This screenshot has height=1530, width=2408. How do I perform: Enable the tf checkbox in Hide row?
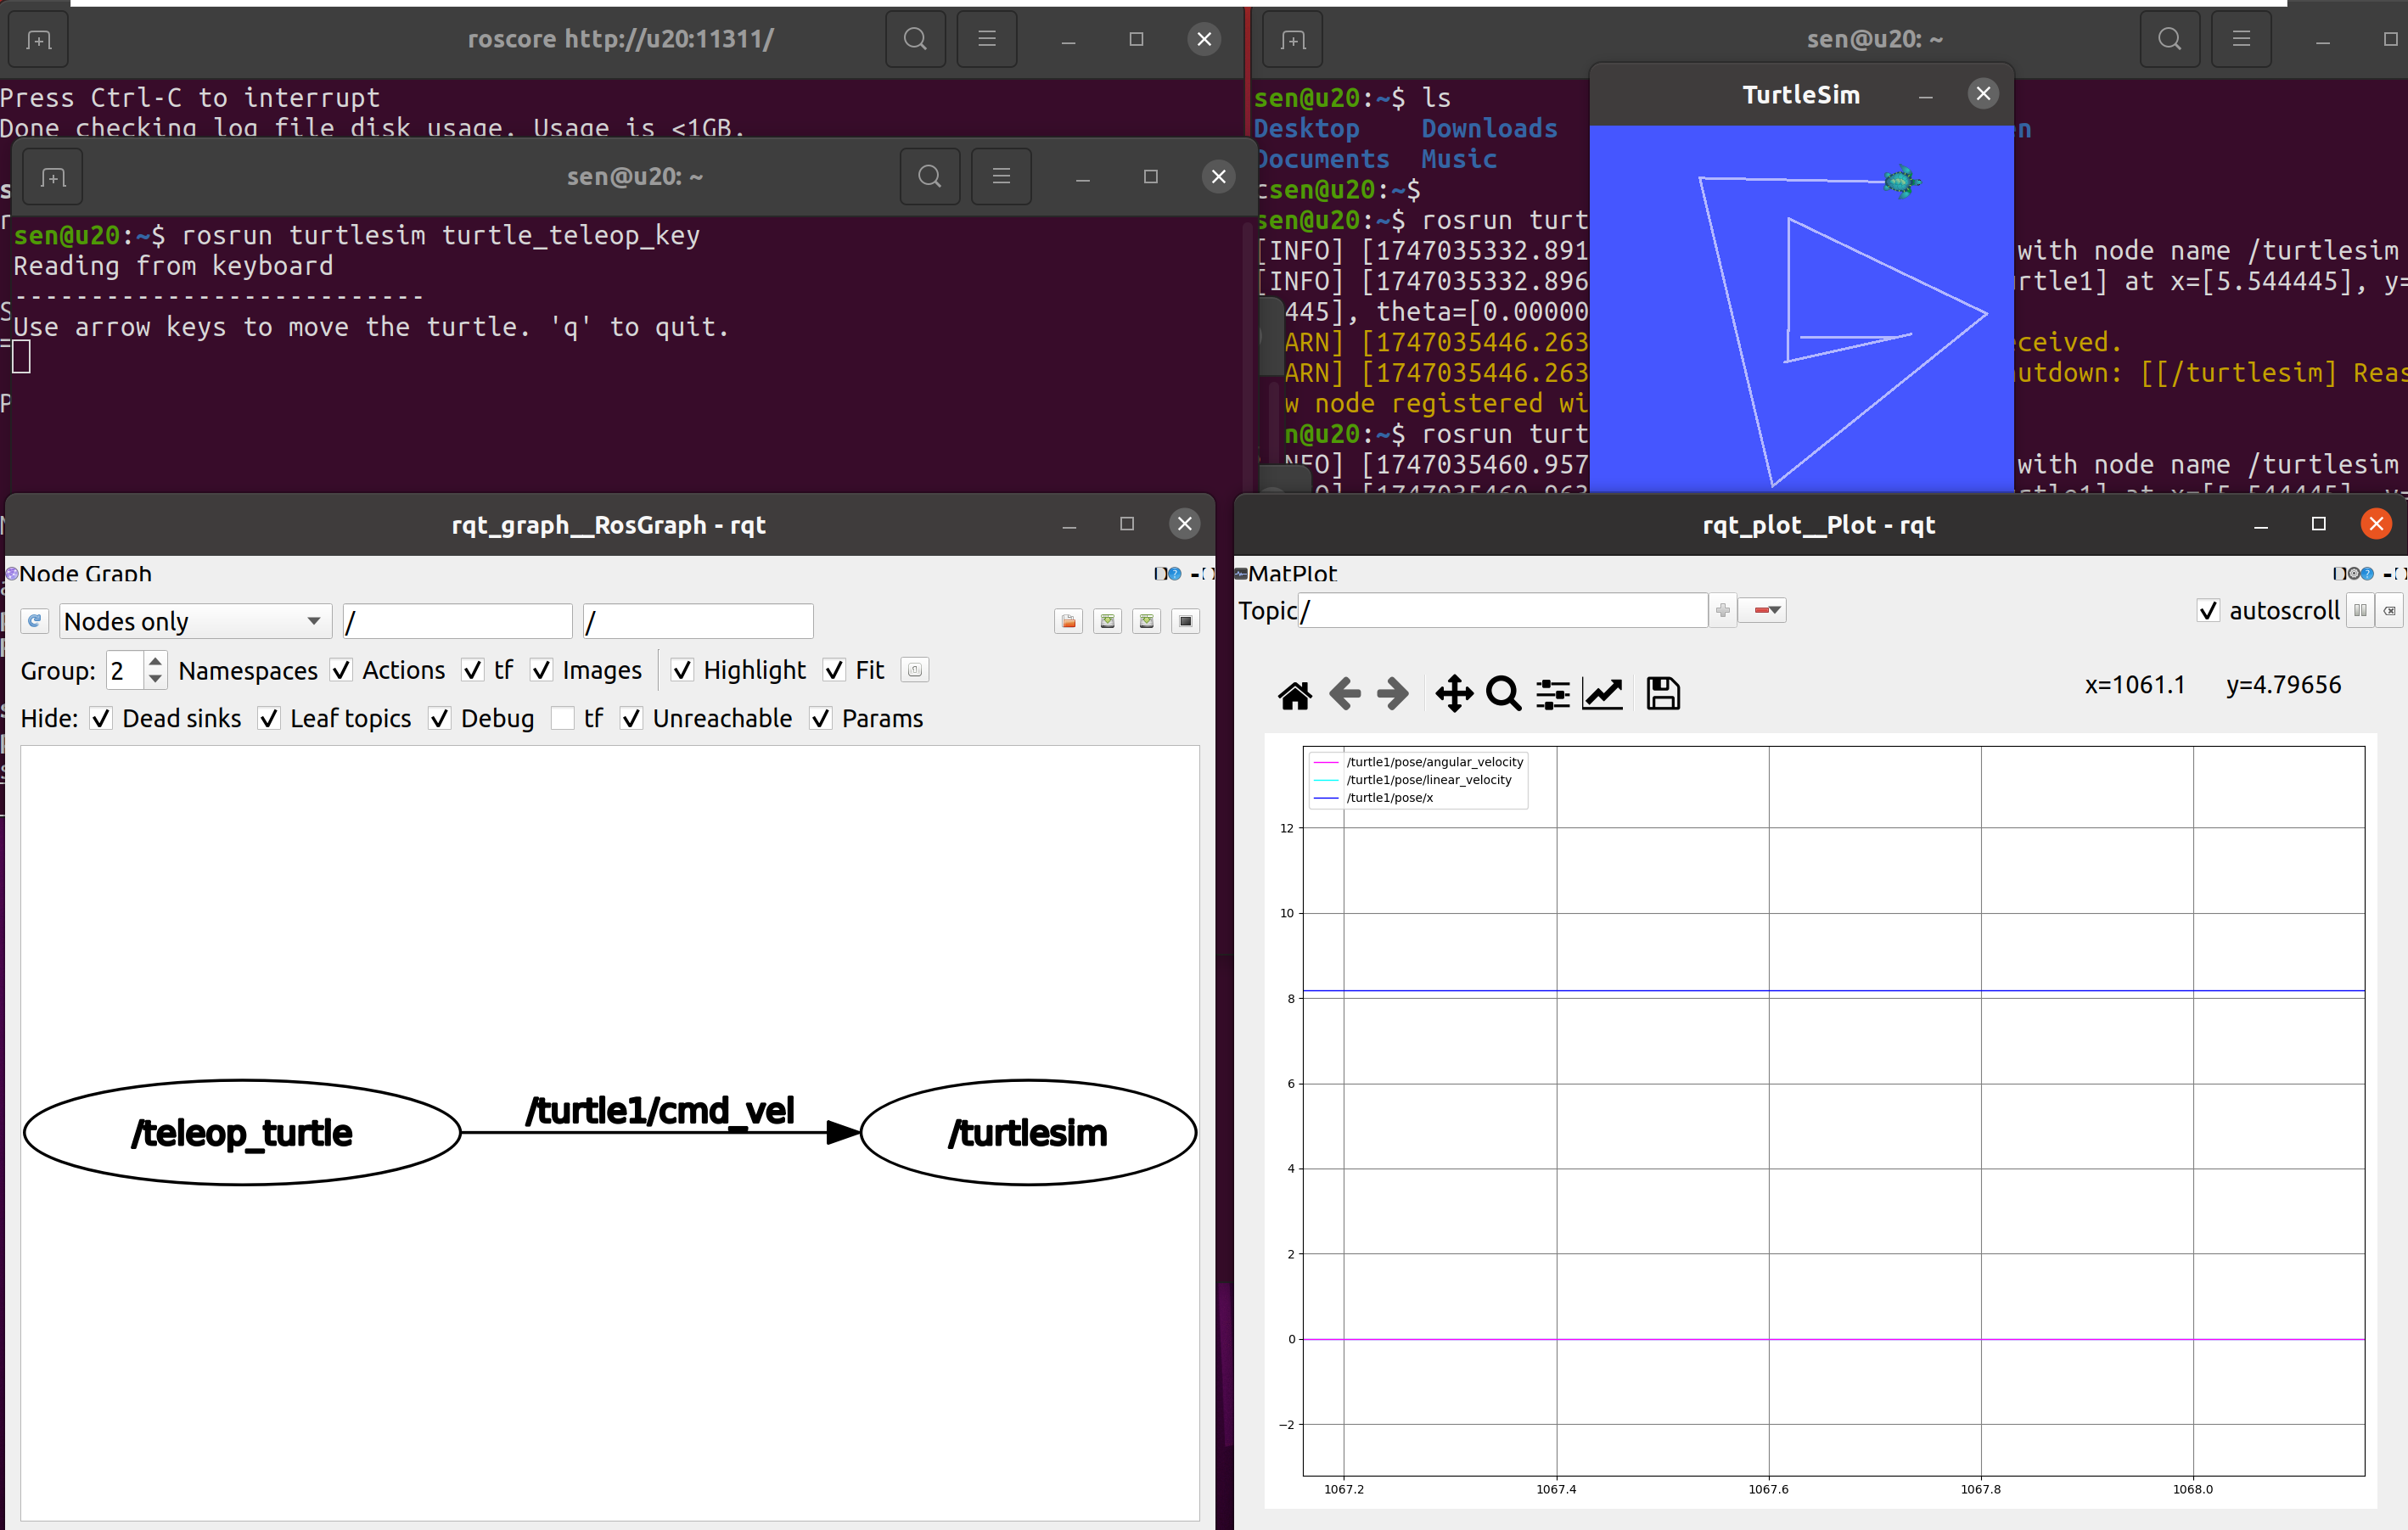click(563, 718)
